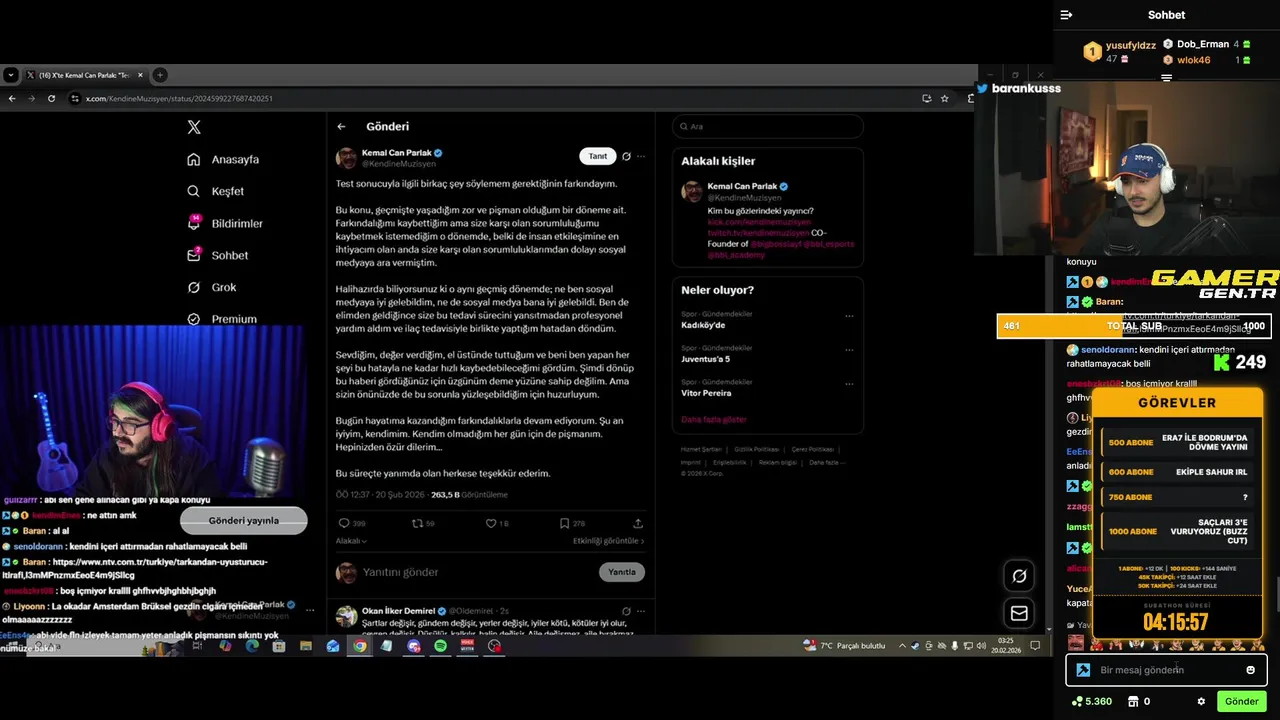Image resolution: width=1280 pixels, height=720 pixels.
Task: Click the Gönderi yayınla post button
Action: pos(243,520)
